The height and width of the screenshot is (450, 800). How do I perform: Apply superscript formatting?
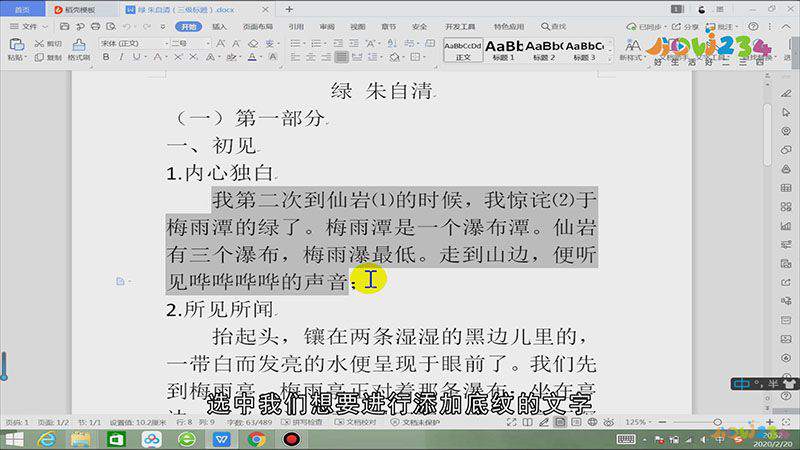coord(178,57)
